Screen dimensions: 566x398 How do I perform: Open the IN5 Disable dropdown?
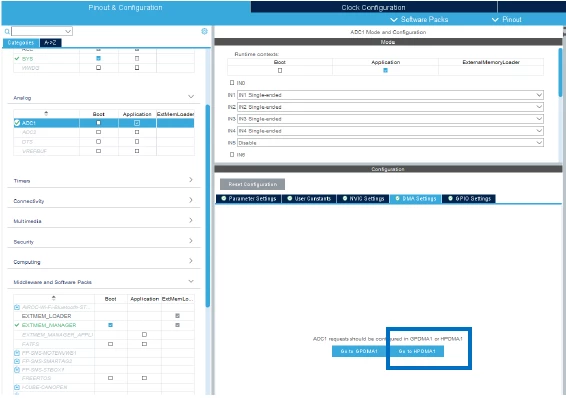click(x=390, y=143)
